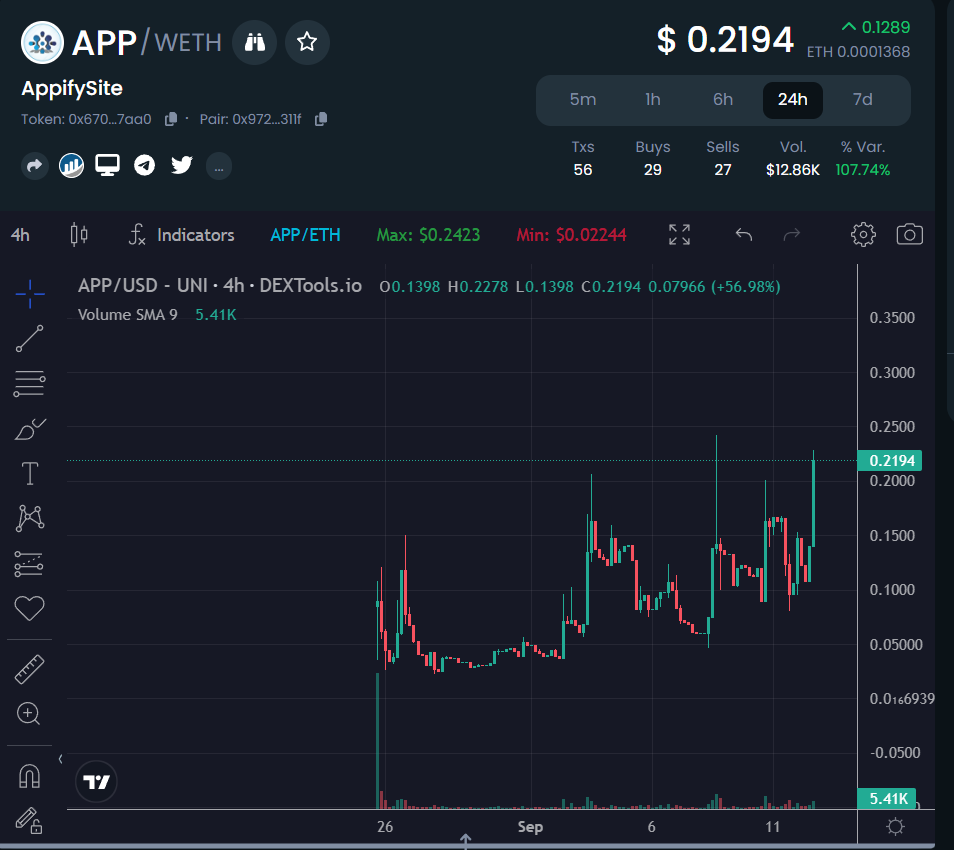Undo the last chart action
This screenshot has height=850, width=954.
(x=743, y=235)
